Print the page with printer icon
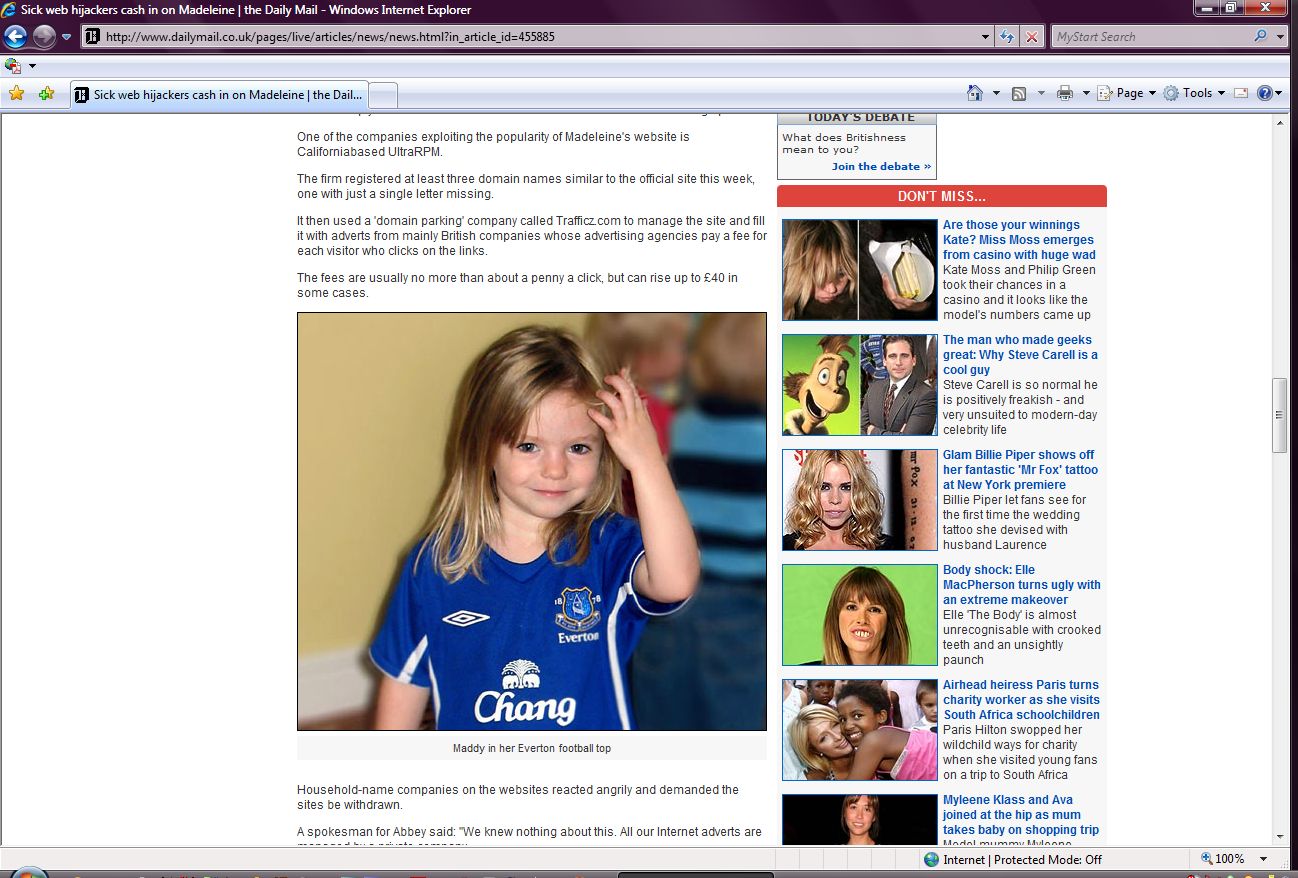 coord(1064,93)
